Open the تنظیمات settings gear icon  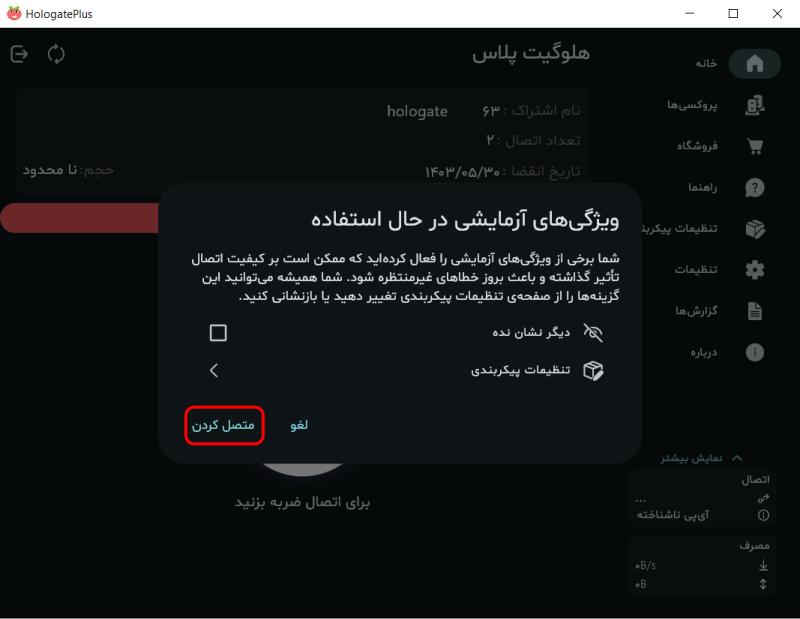point(755,269)
